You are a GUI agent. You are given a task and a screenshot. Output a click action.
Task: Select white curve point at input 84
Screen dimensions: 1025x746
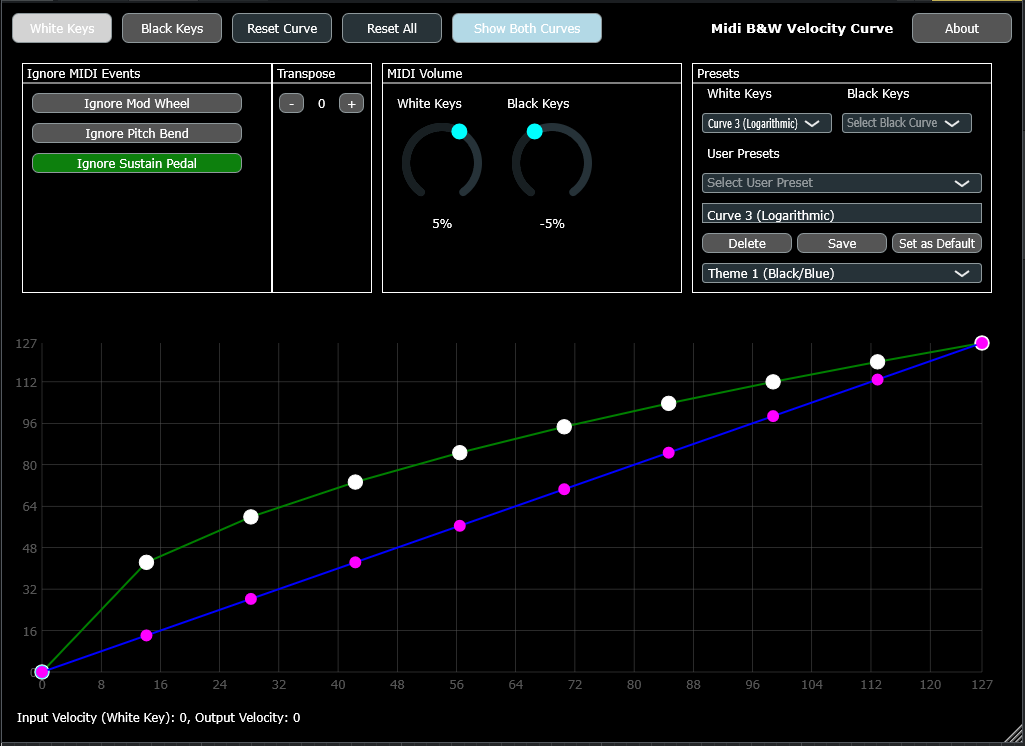(x=668, y=403)
